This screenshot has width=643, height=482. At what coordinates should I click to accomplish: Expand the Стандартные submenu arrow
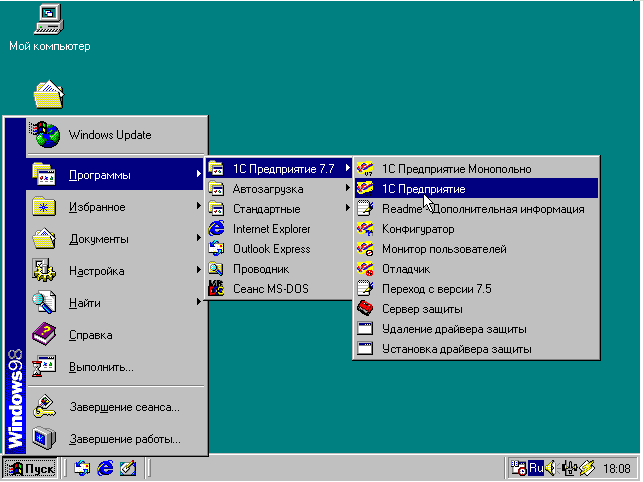pos(348,208)
